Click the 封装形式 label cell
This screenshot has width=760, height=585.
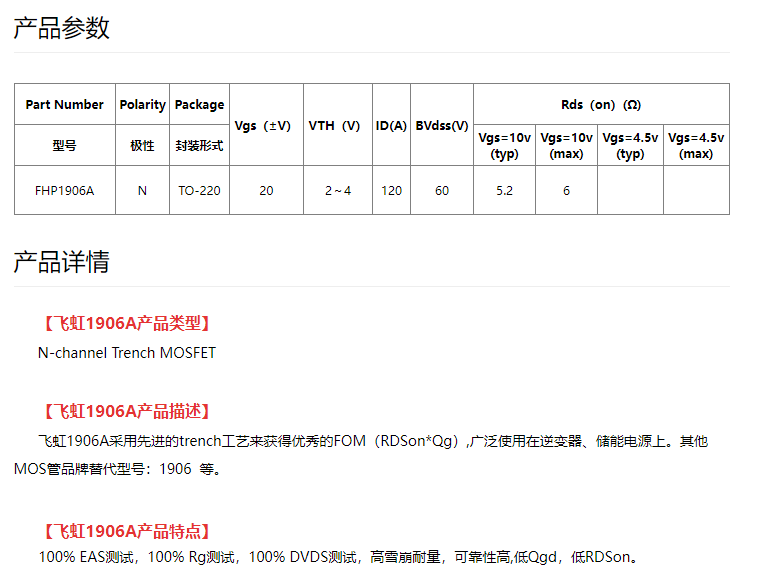click(x=199, y=145)
